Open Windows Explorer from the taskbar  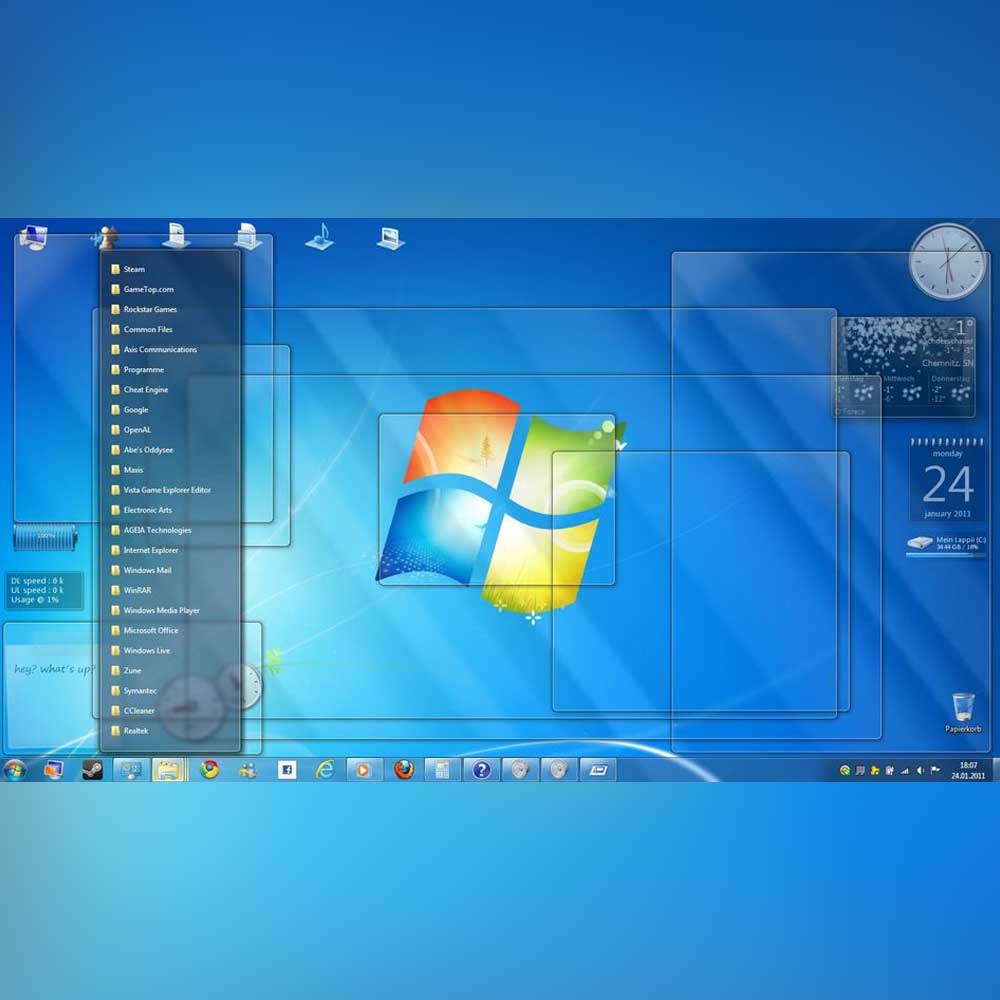coord(169,770)
